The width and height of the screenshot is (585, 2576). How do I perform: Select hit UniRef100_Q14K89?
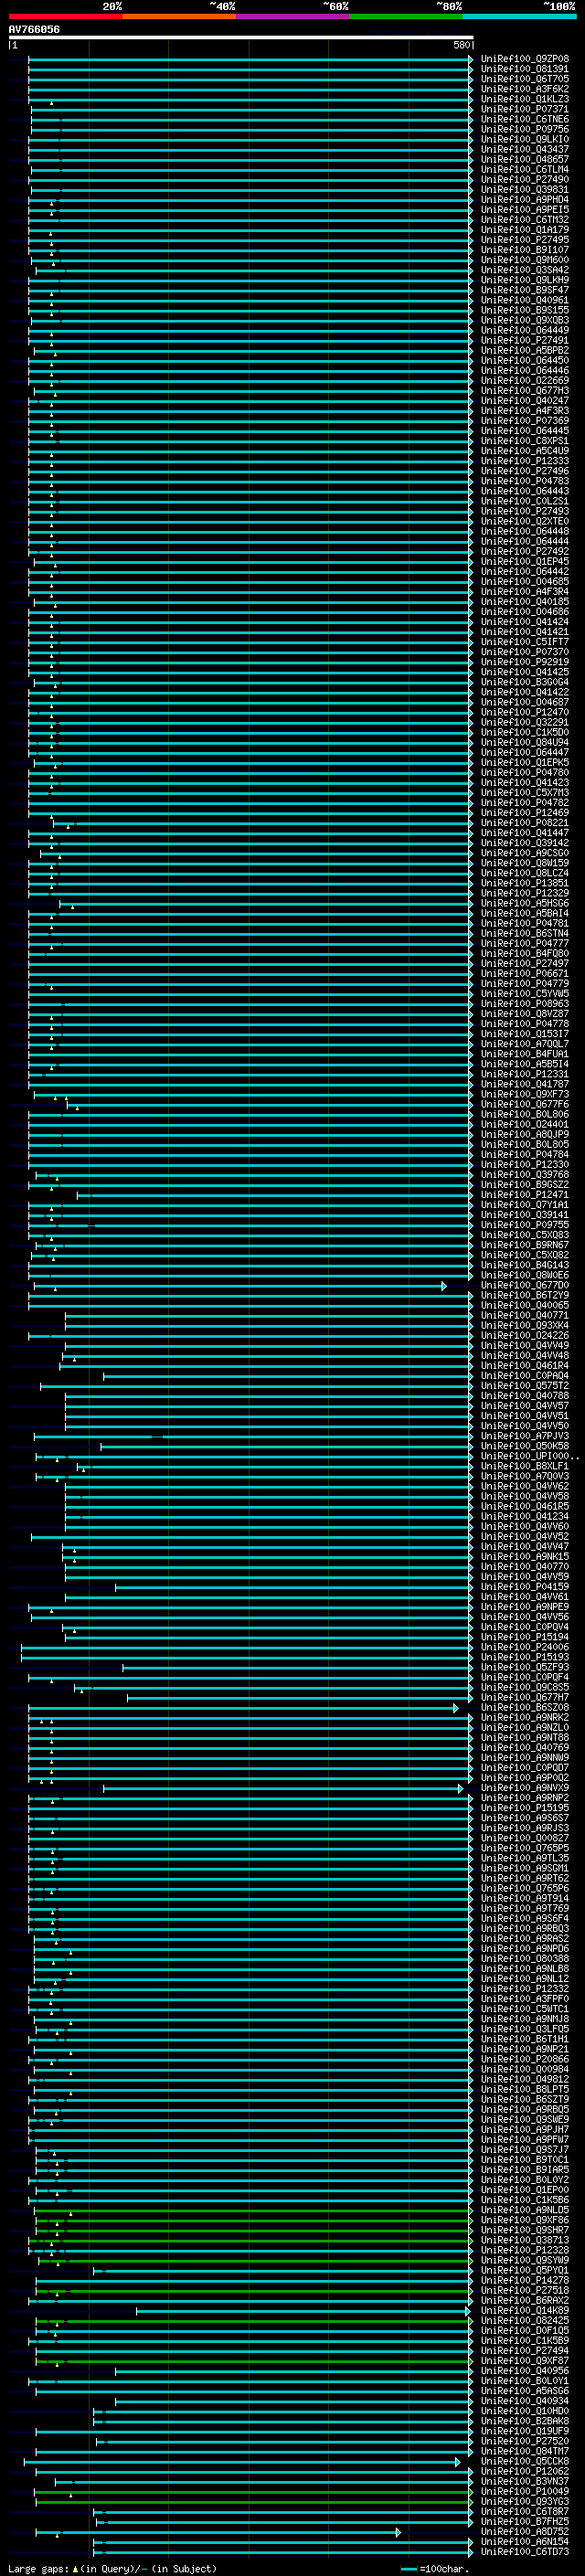[525, 2310]
